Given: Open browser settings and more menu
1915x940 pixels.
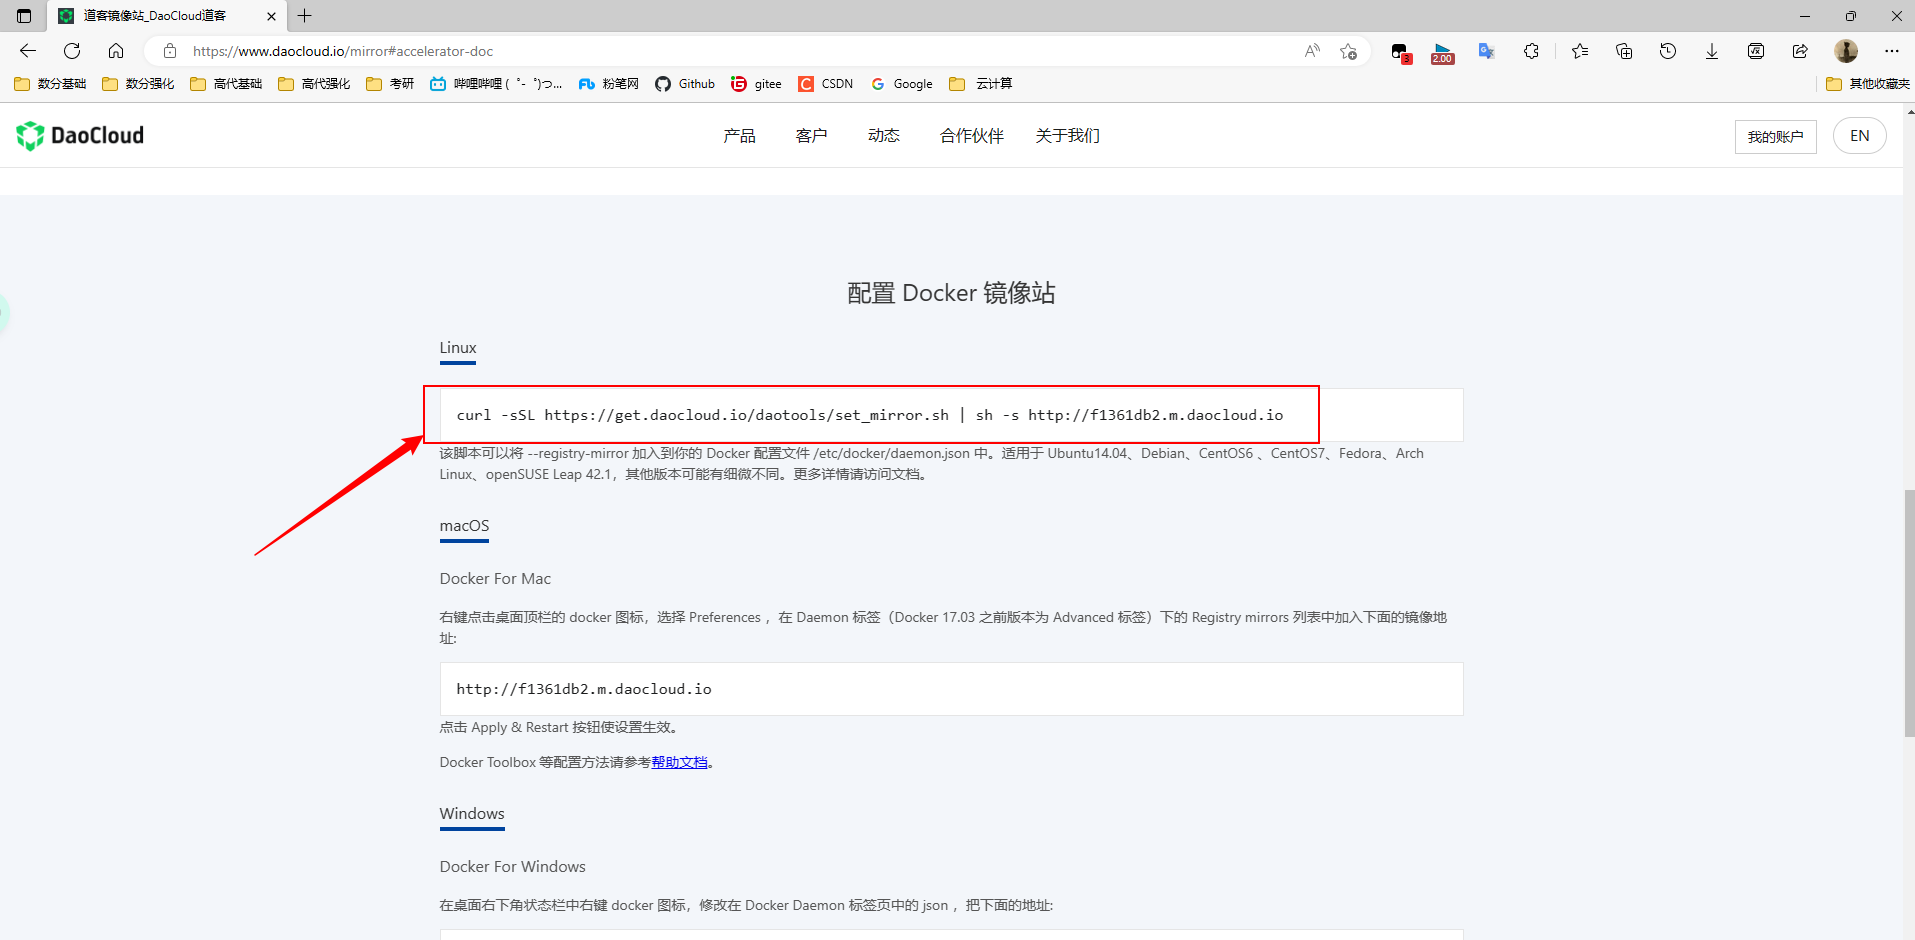Looking at the screenshot, I should point(1892,51).
